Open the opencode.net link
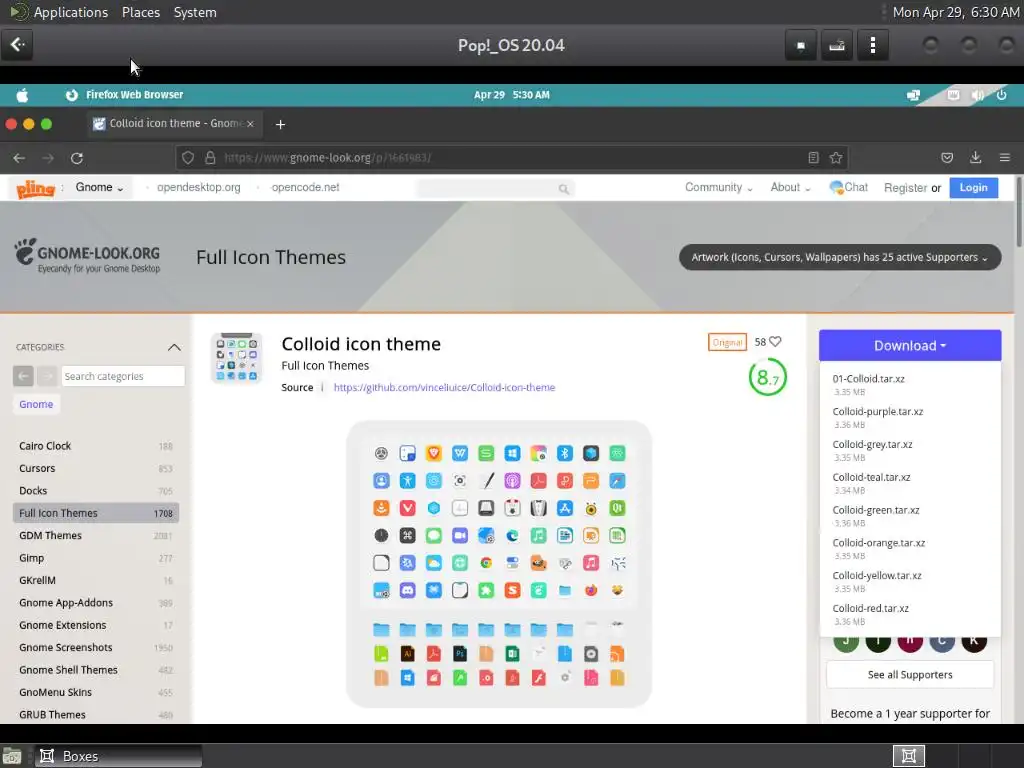The width and height of the screenshot is (1024, 768). click(305, 187)
